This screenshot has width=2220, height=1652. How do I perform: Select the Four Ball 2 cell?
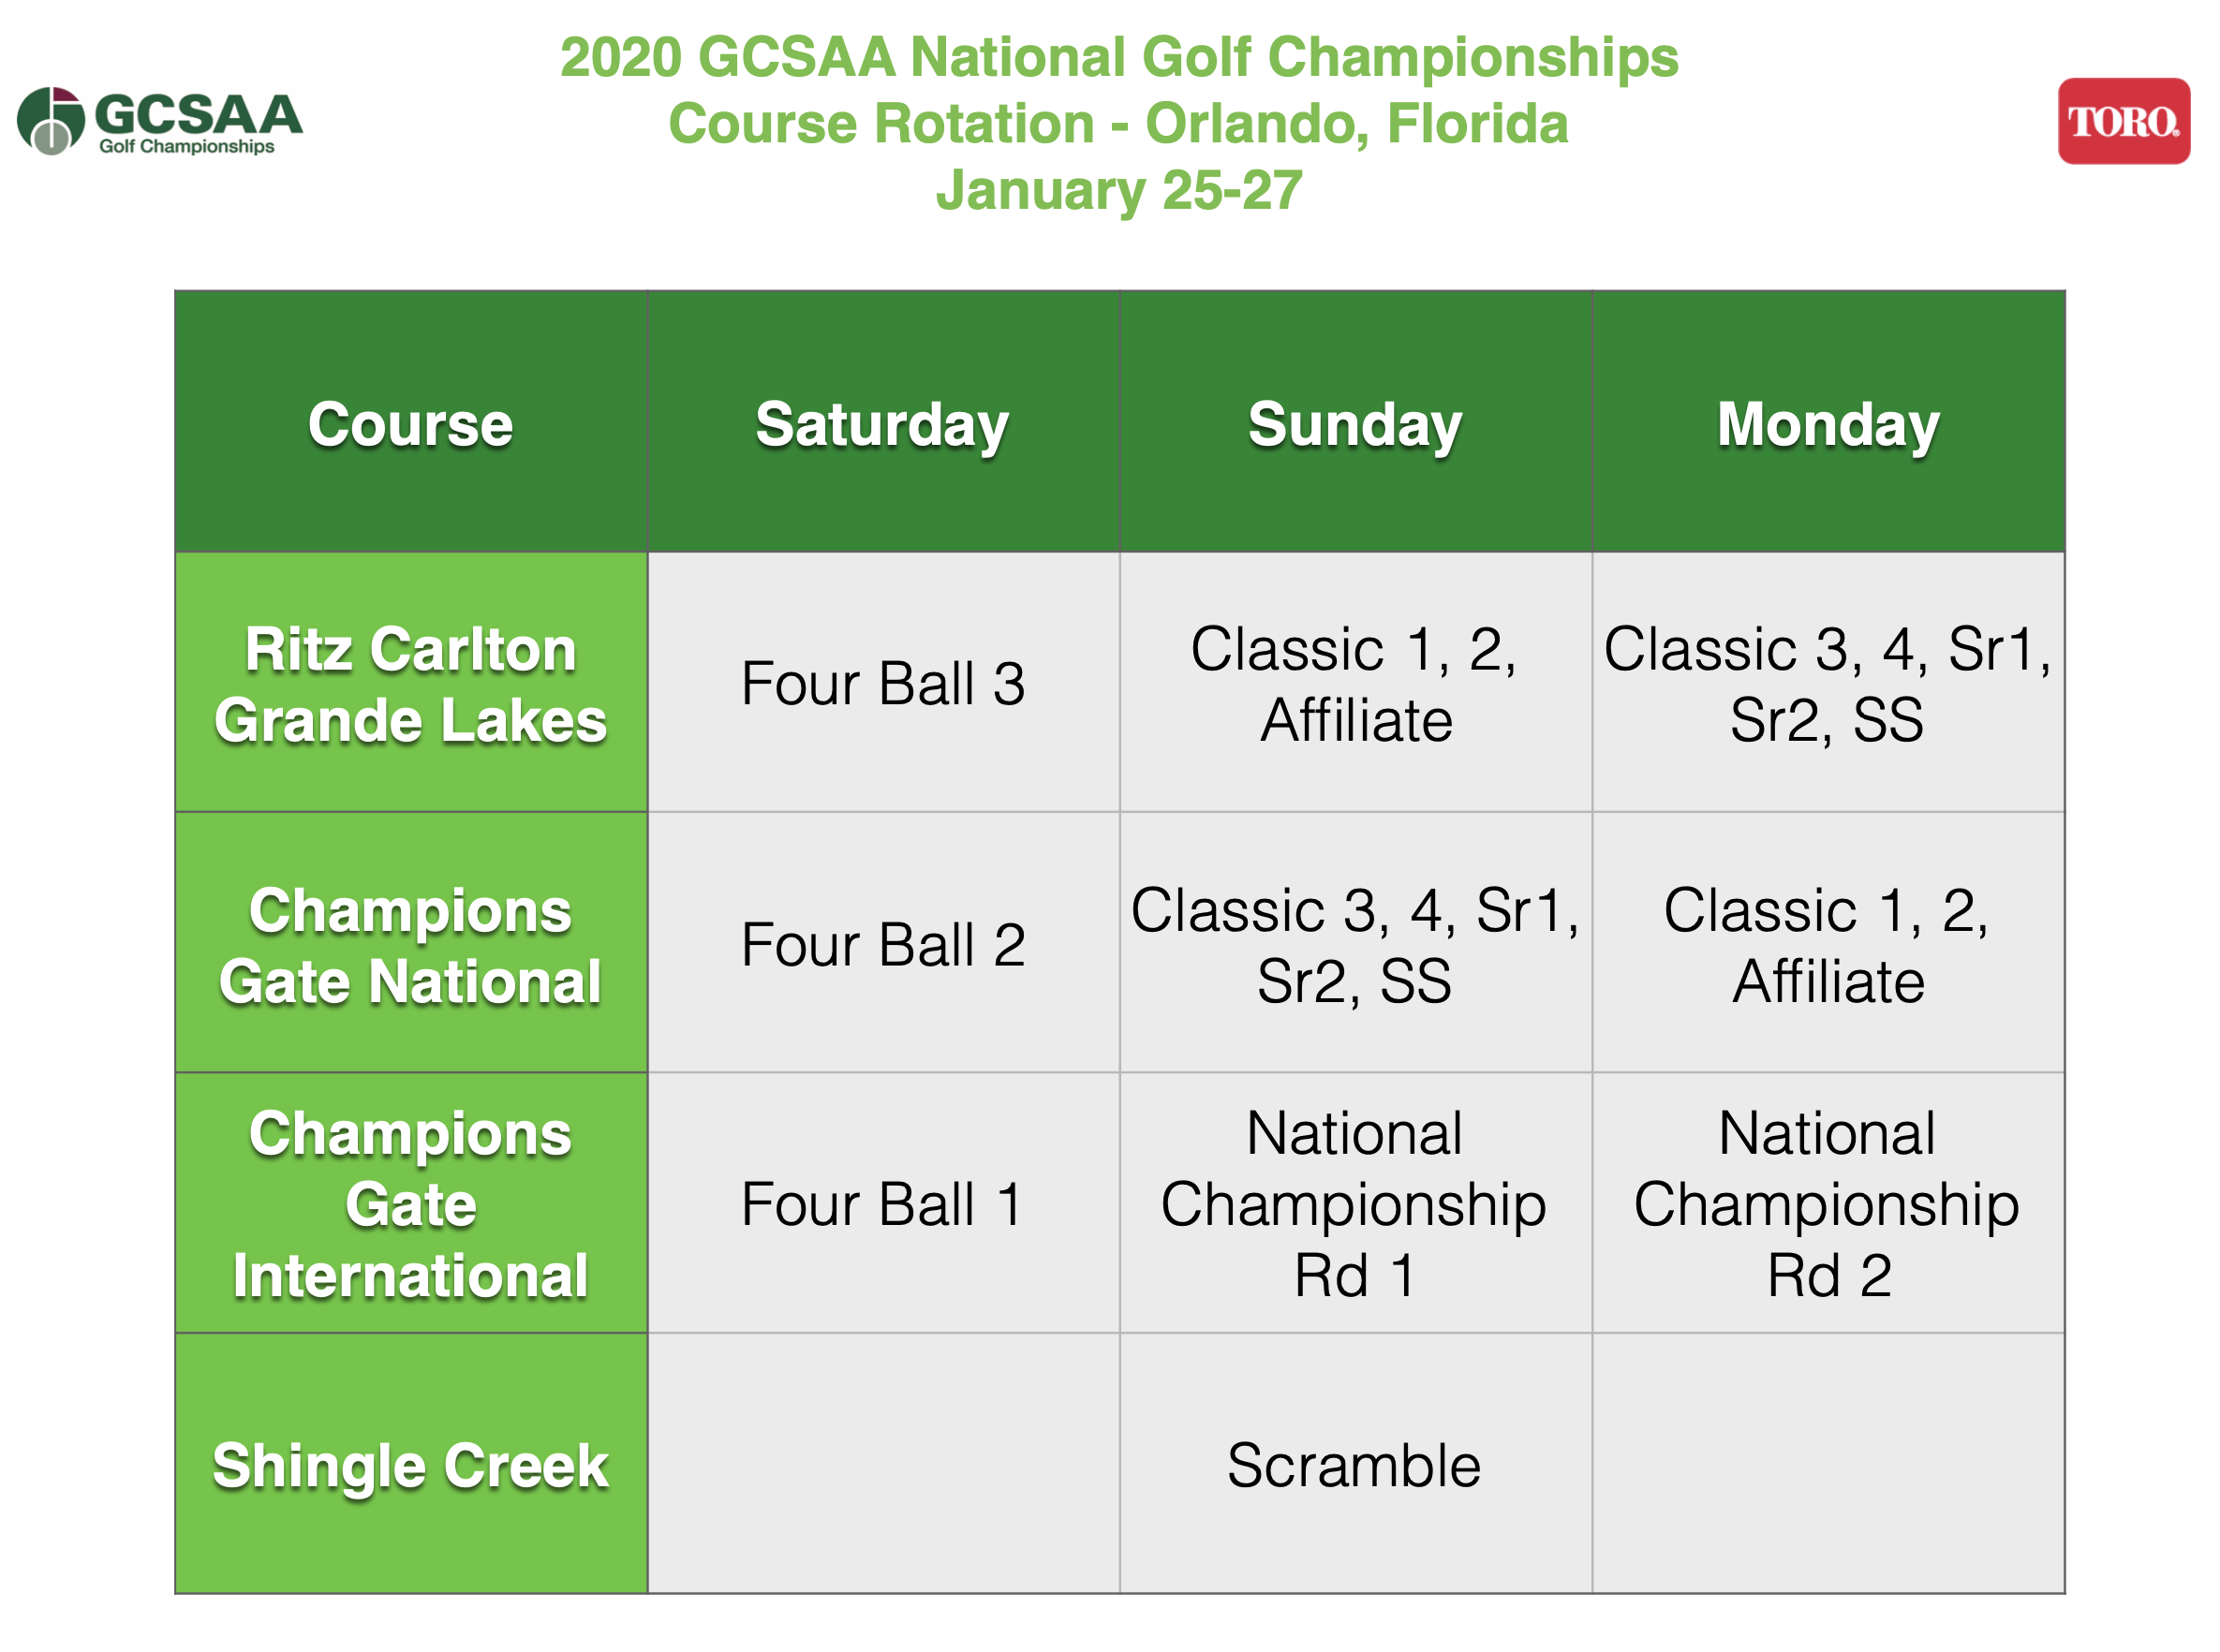click(x=882, y=945)
